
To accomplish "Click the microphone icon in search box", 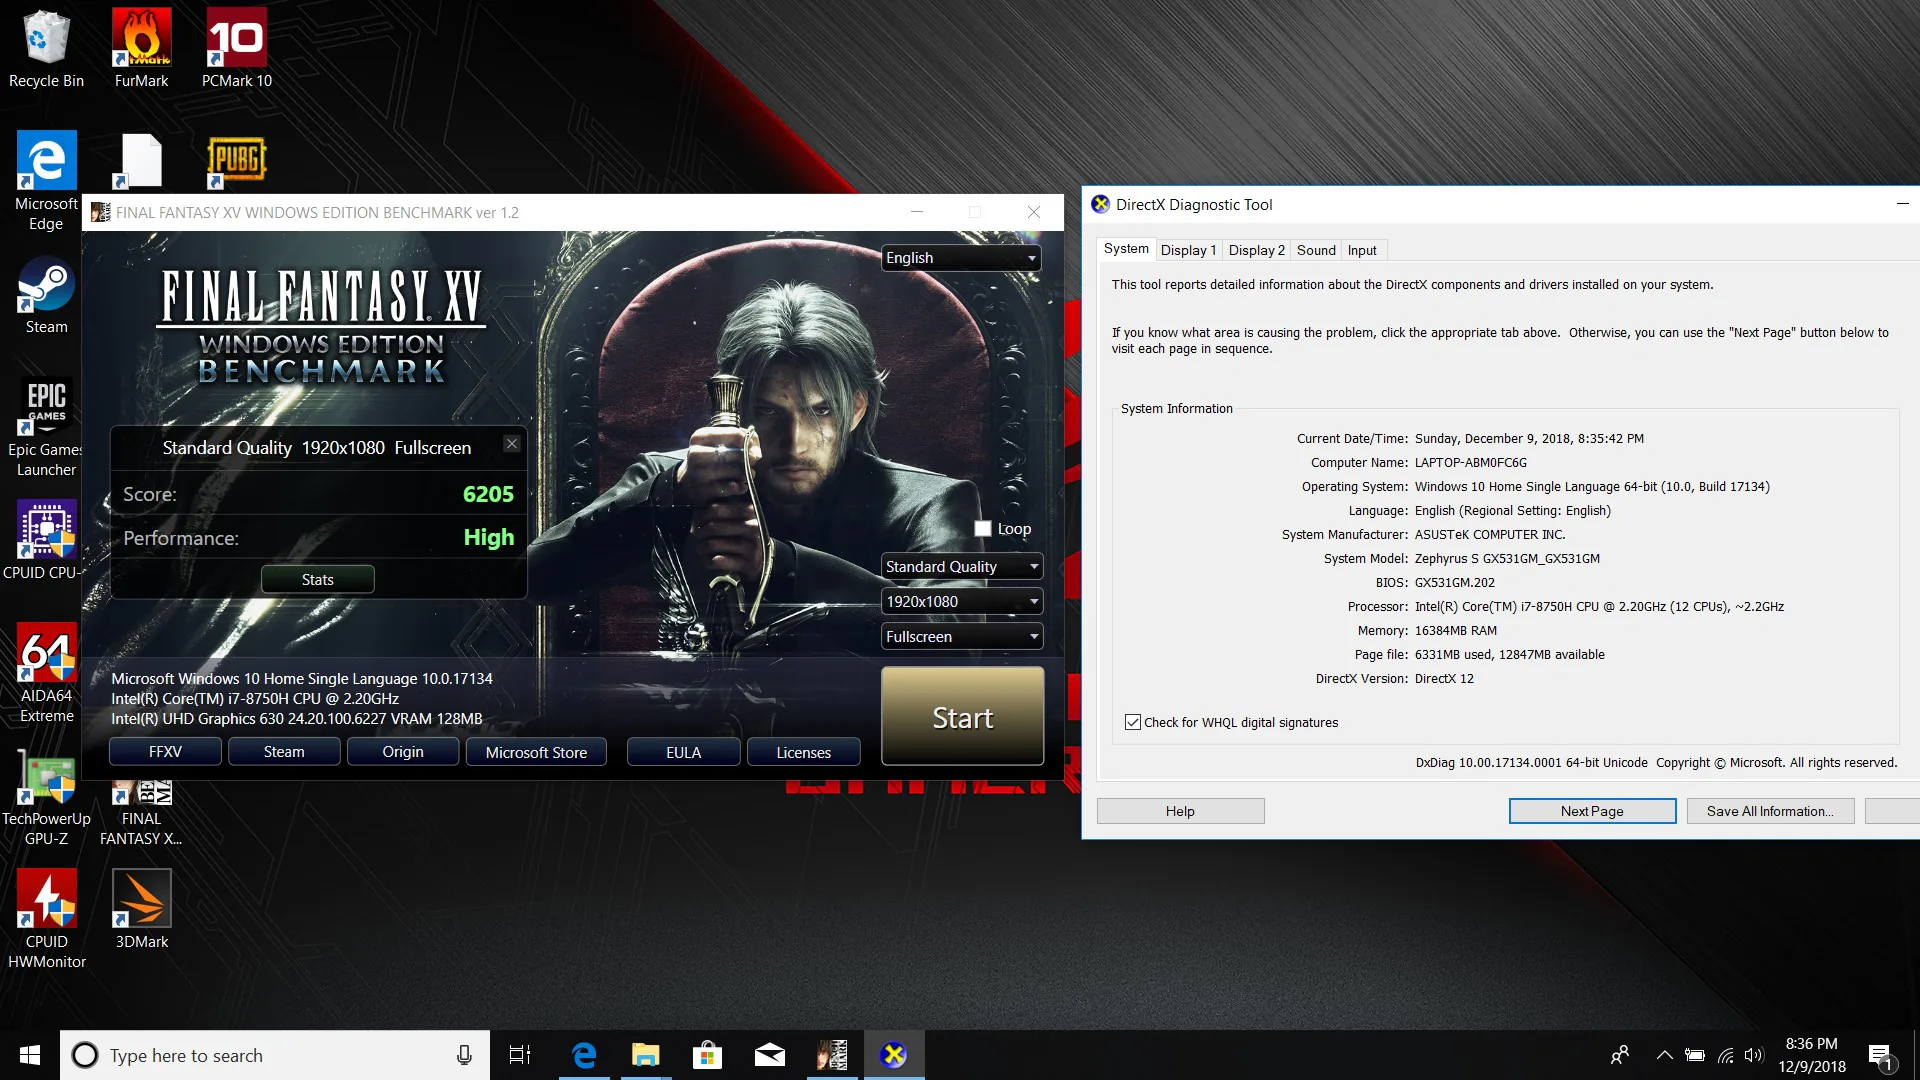I will click(x=464, y=1055).
